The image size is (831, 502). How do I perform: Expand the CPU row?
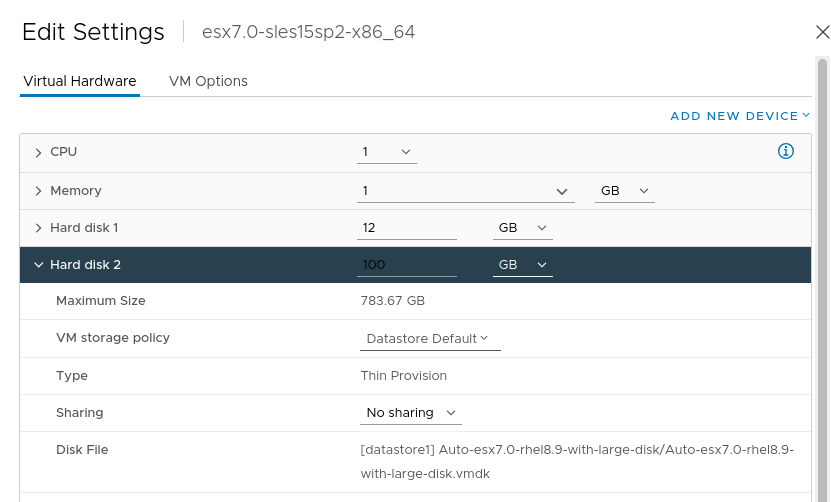[x=39, y=152]
